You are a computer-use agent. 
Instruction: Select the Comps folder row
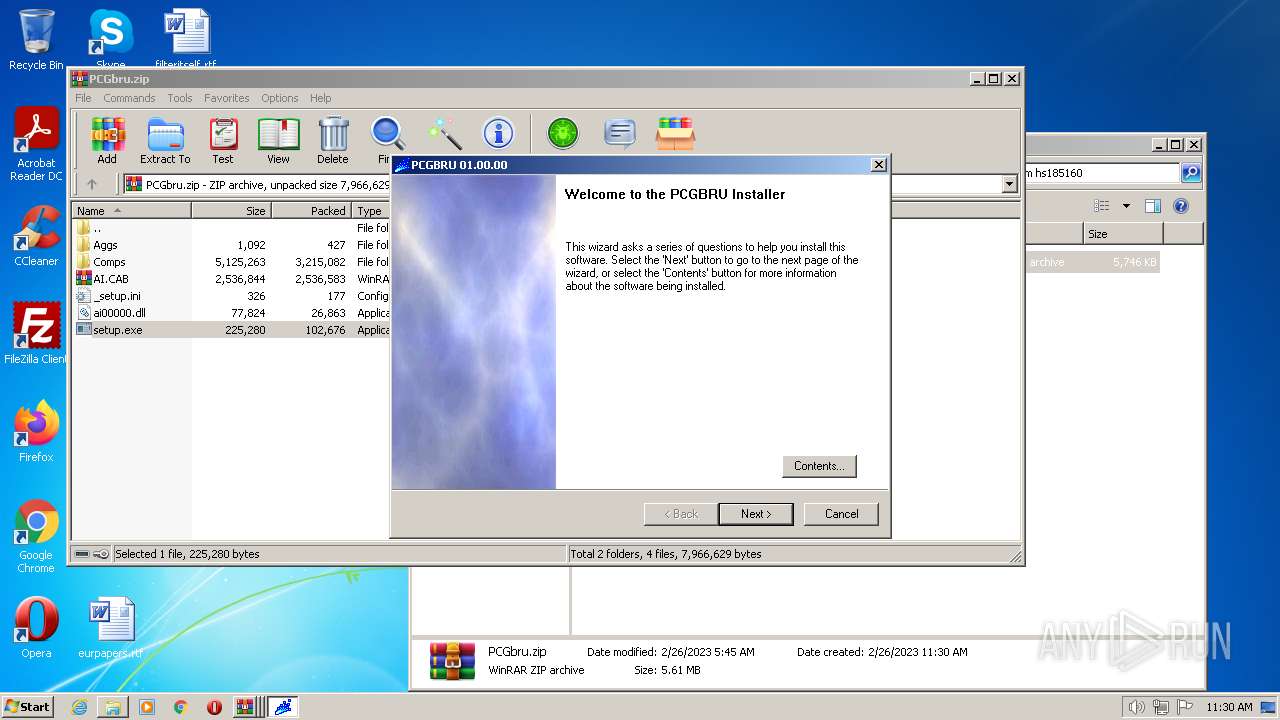[x=232, y=262]
